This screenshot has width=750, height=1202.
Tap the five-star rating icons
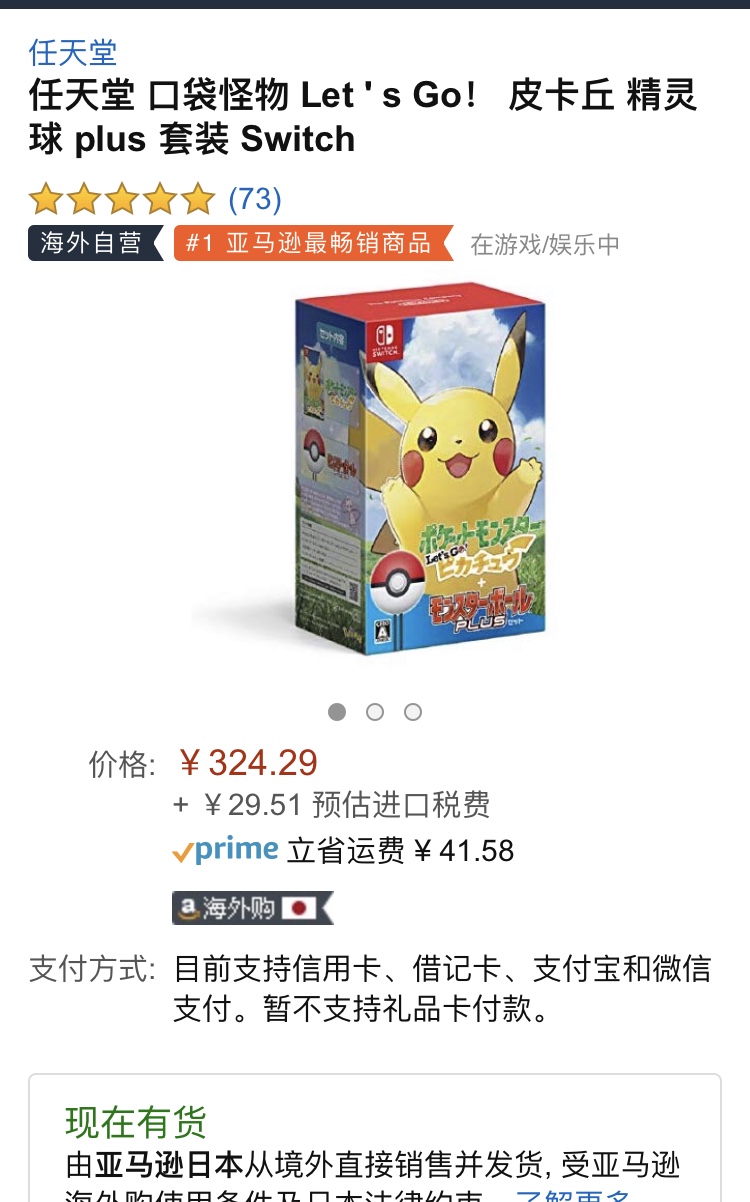tap(122, 199)
